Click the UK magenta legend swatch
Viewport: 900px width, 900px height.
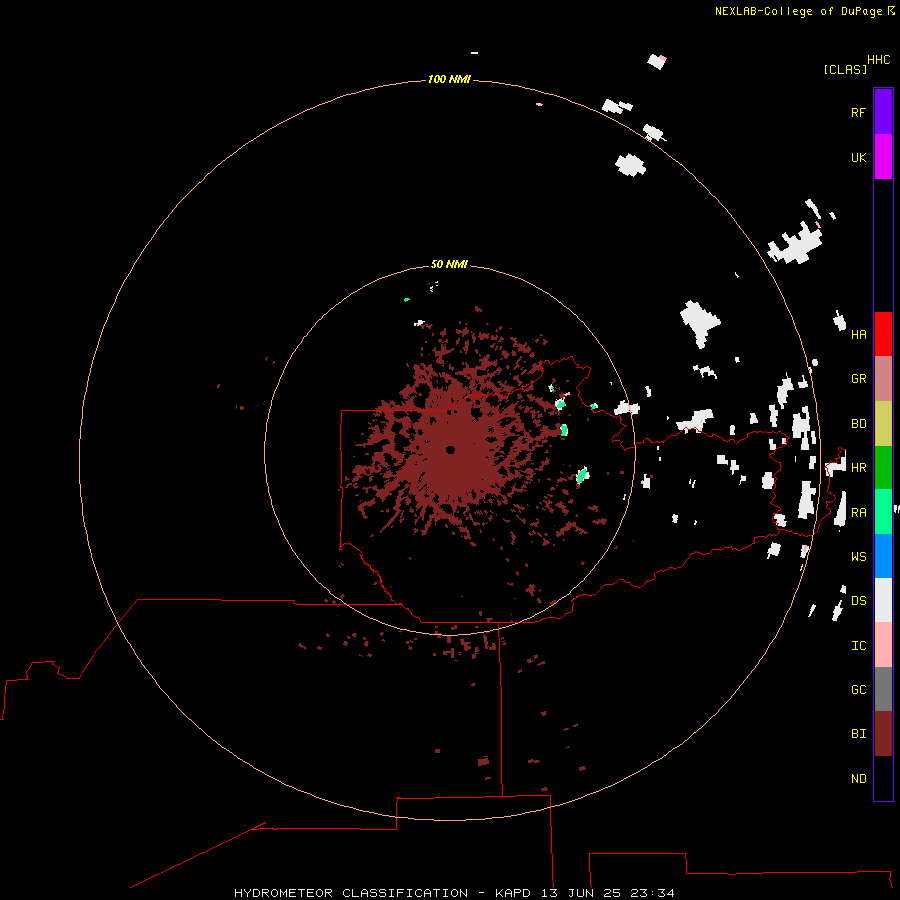click(x=883, y=157)
